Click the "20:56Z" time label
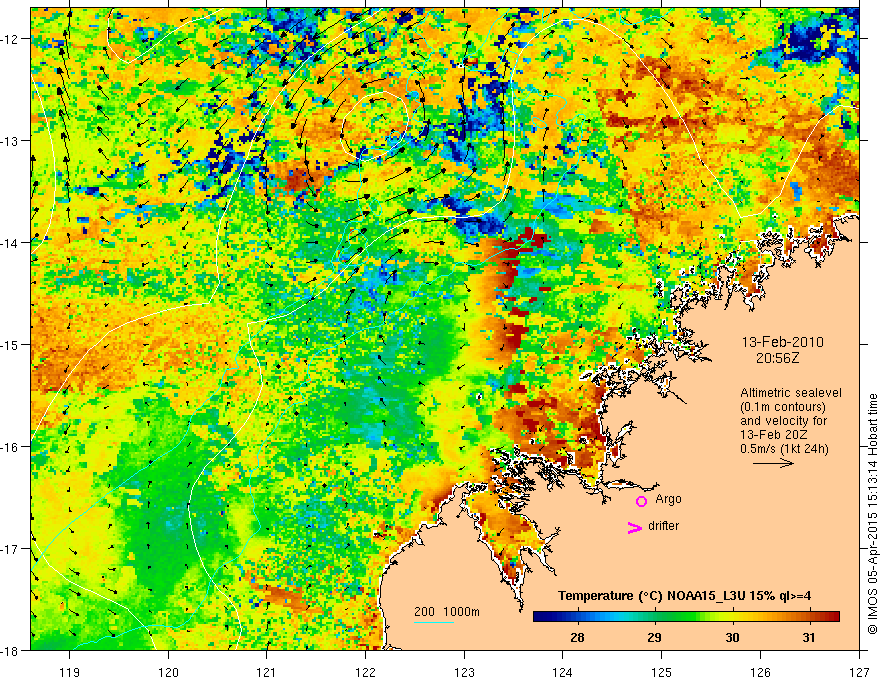880x680 pixels. pos(777,358)
